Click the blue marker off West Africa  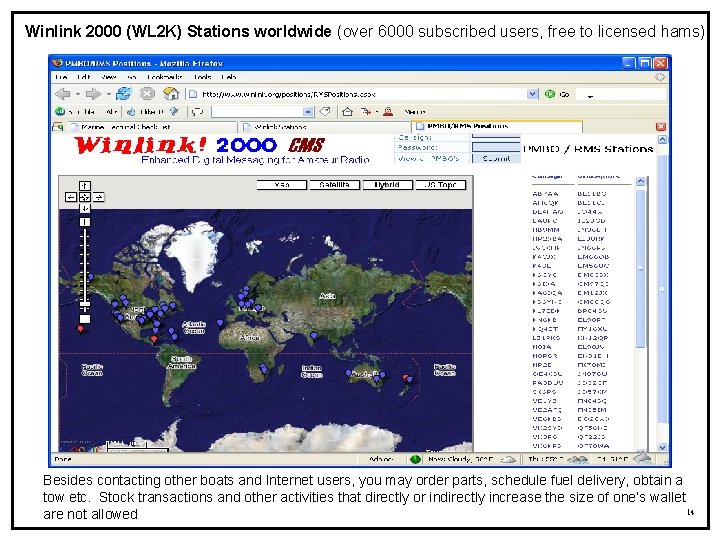[220, 323]
